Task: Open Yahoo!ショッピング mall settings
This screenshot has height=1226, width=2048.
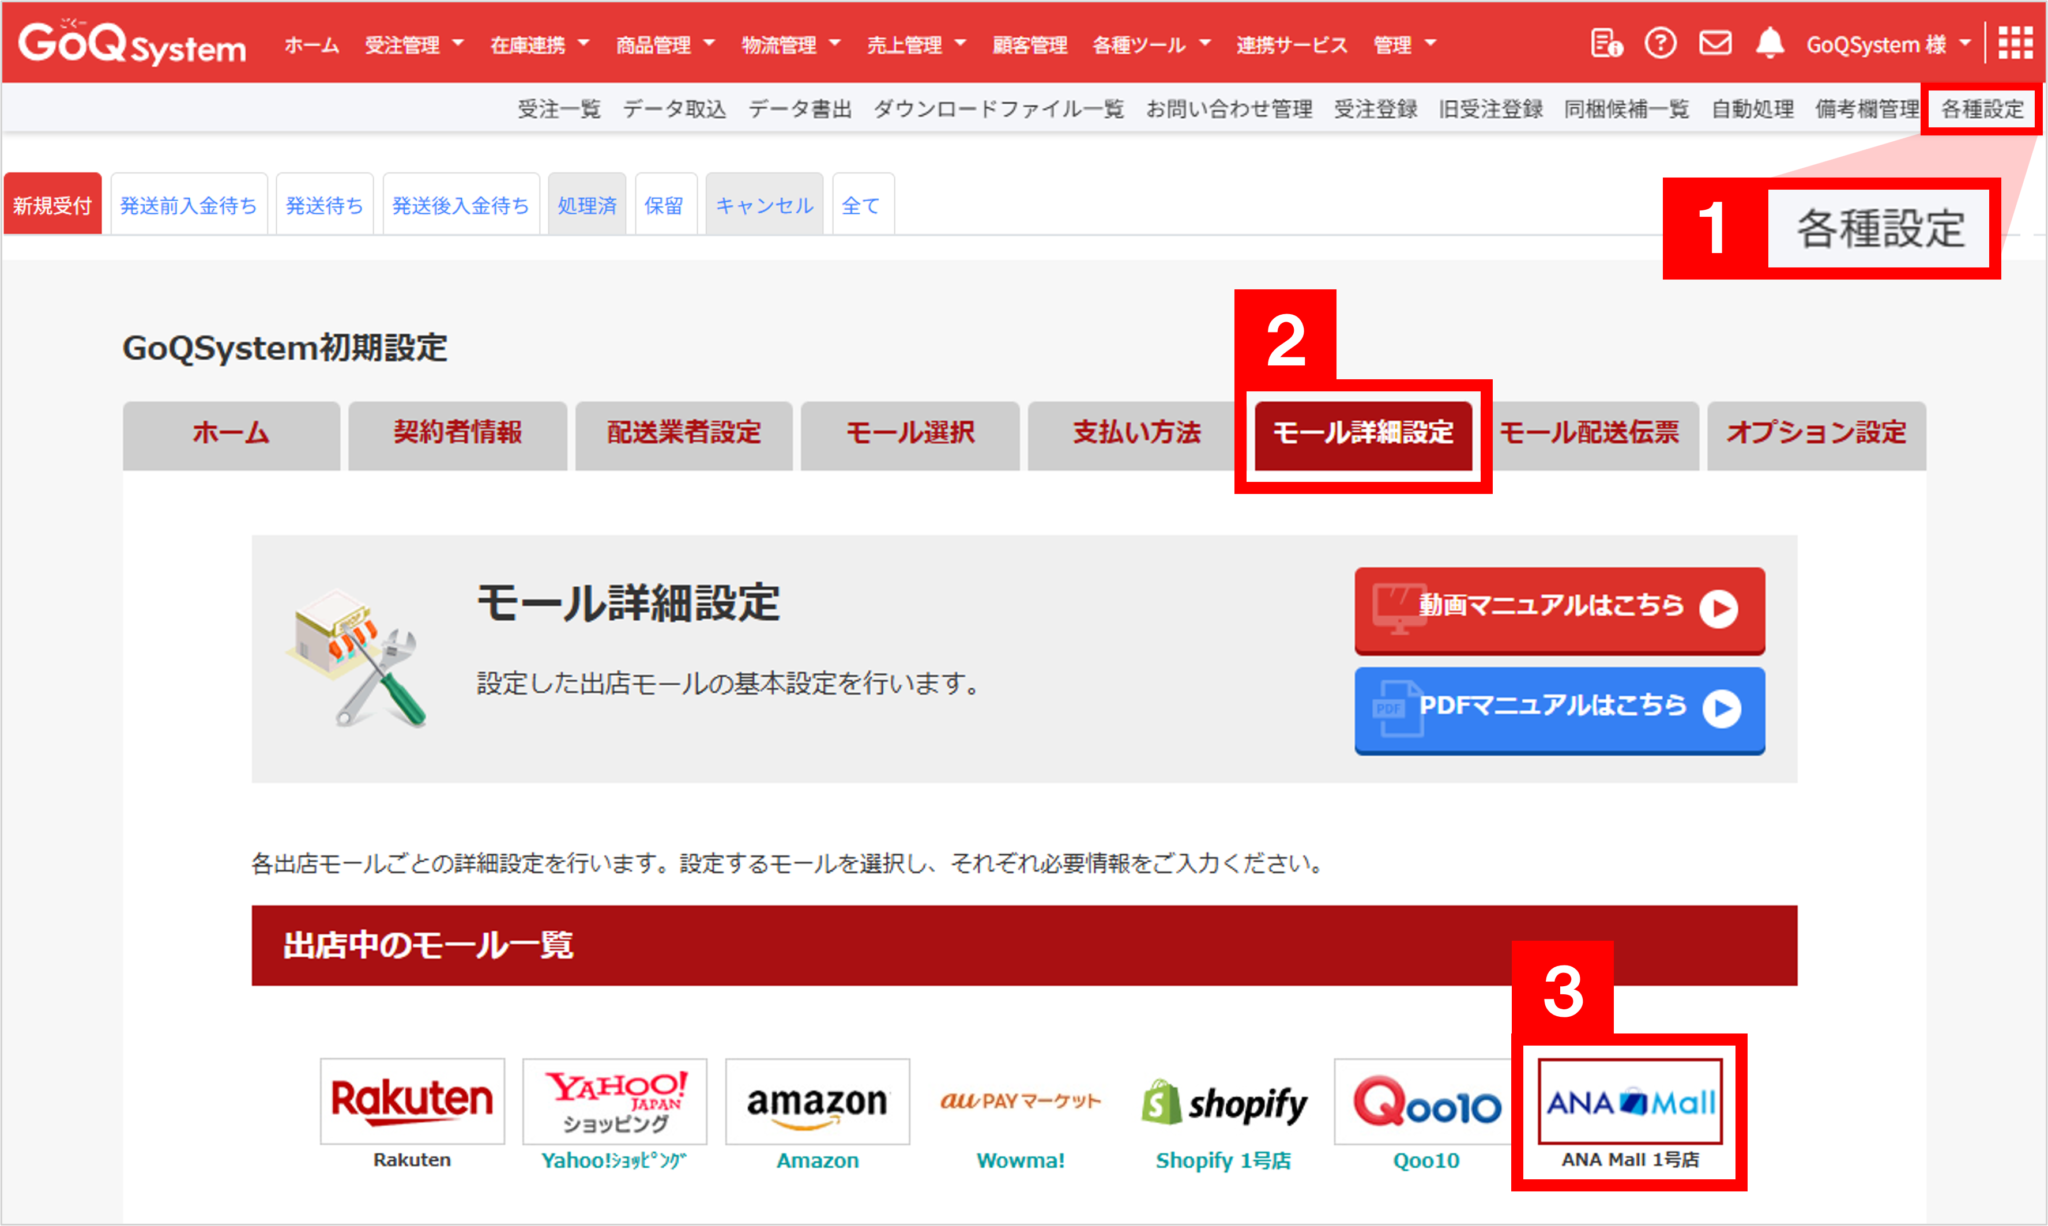Action: [x=614, y=1102]
